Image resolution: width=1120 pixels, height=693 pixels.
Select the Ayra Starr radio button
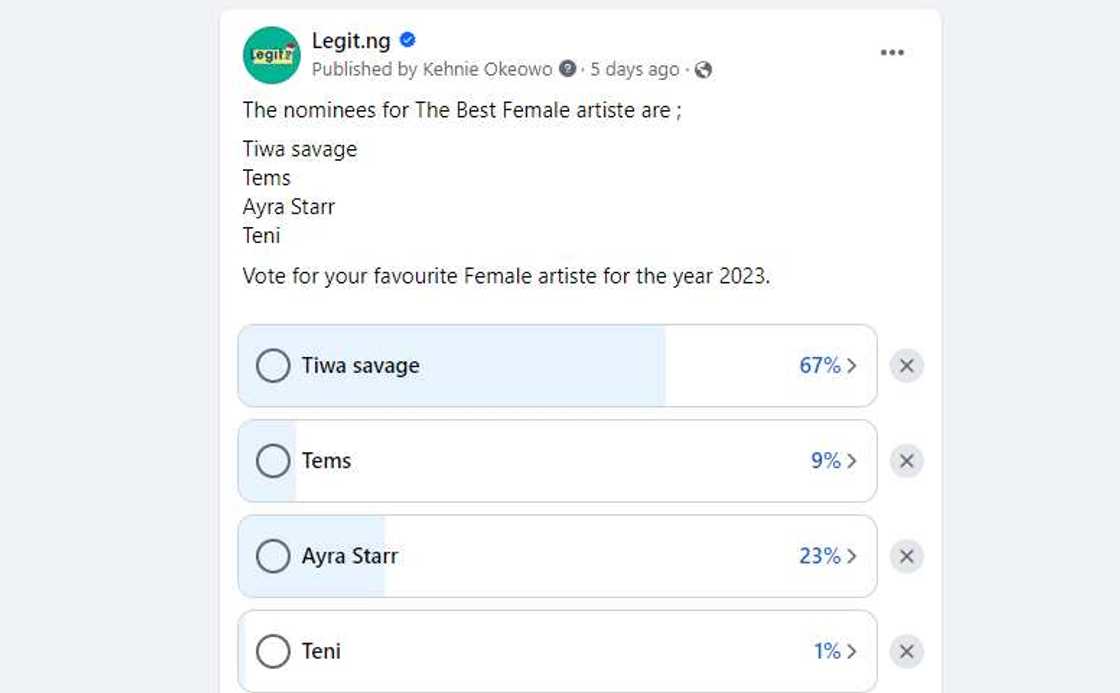pos(272,556)
